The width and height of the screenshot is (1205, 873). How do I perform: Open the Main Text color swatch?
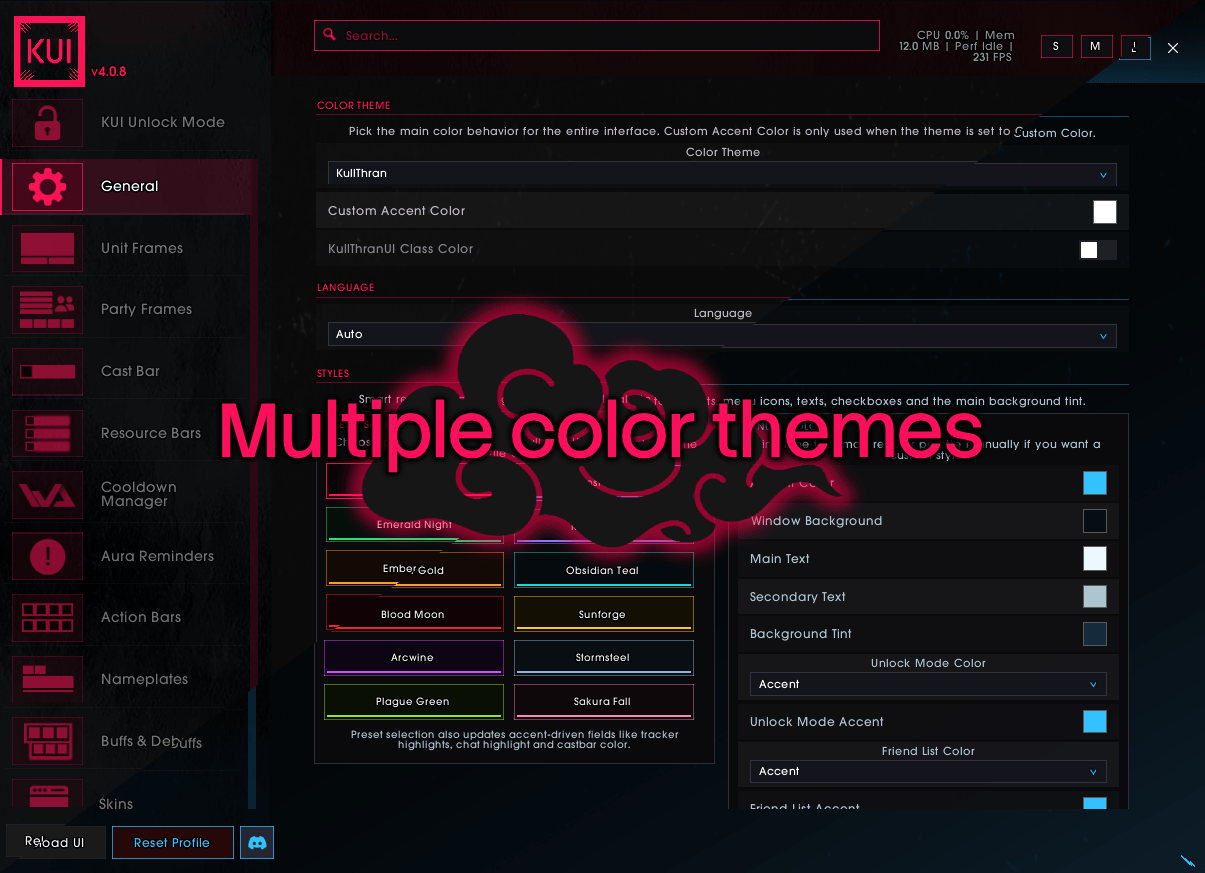(x=1095, y=559)
